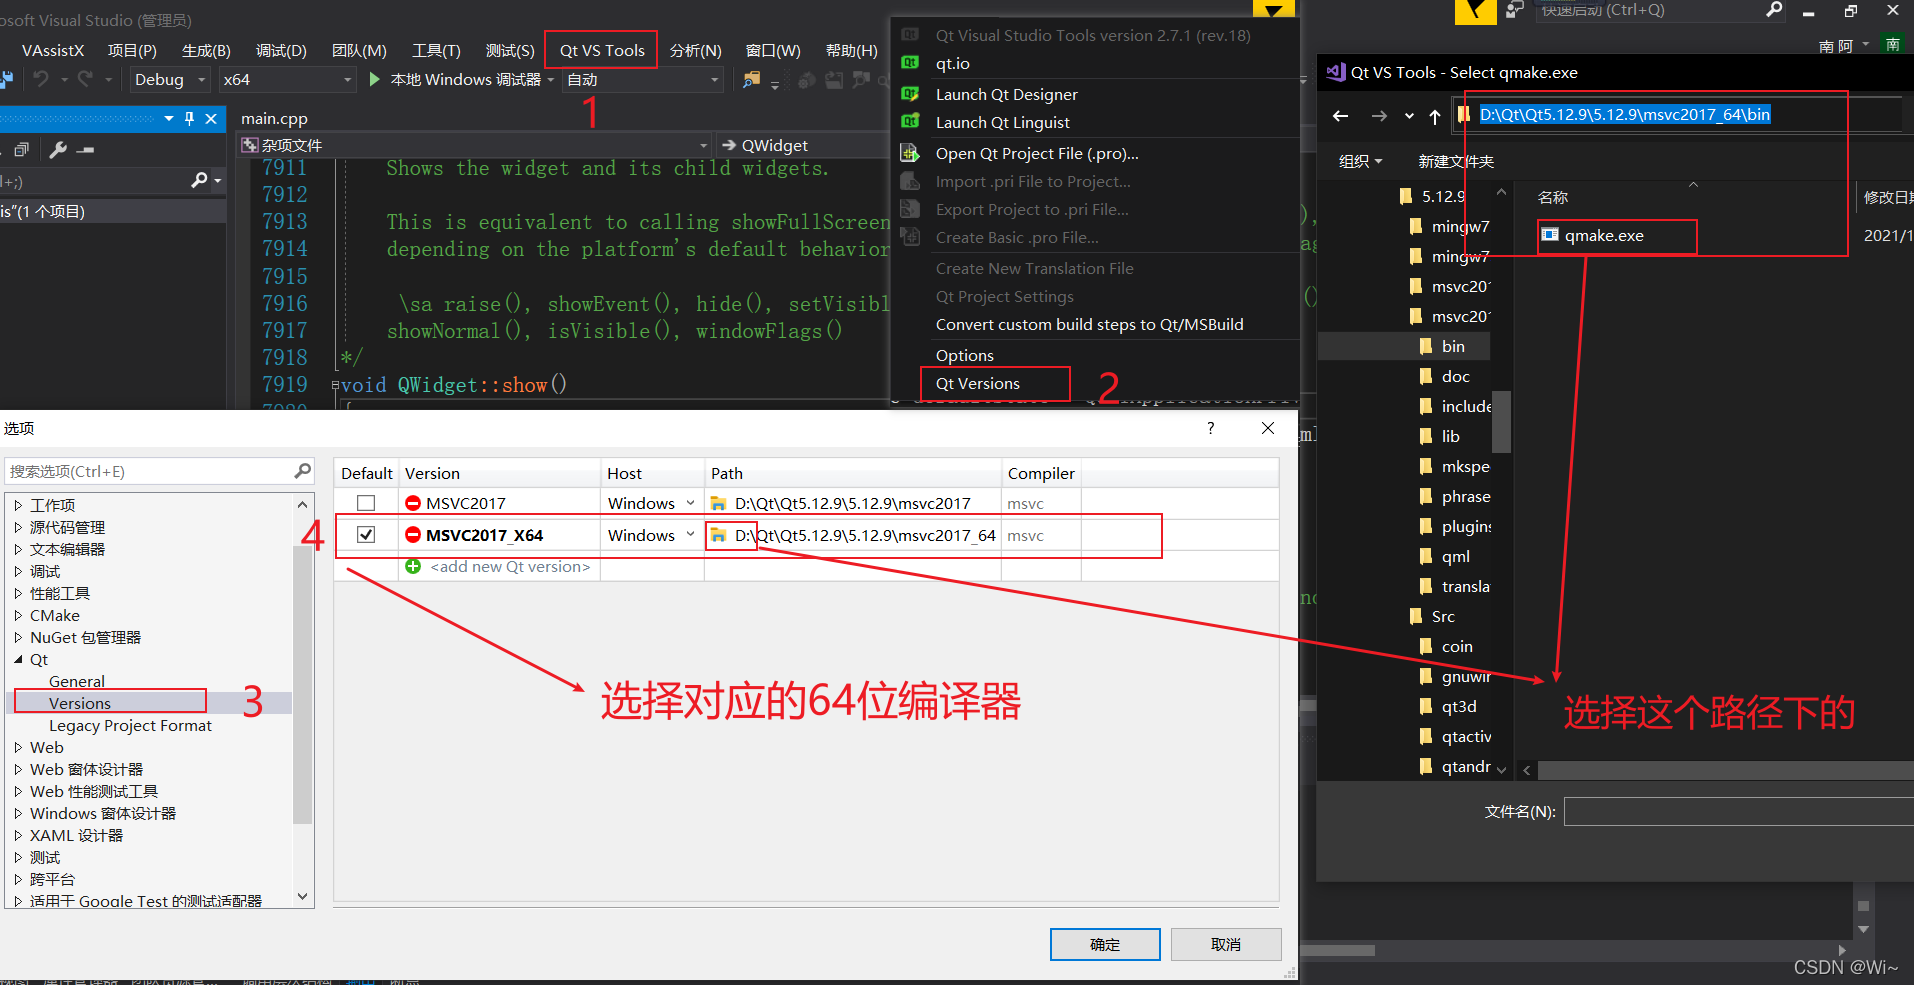Select qmake.exe in the file list

point(1604,236)
